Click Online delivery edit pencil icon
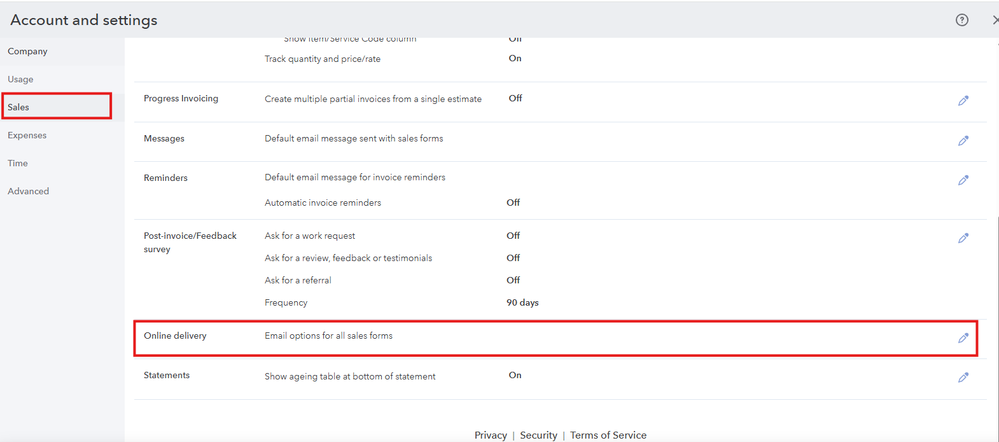This screenshot has width=999, height=442. pos(963,338)
